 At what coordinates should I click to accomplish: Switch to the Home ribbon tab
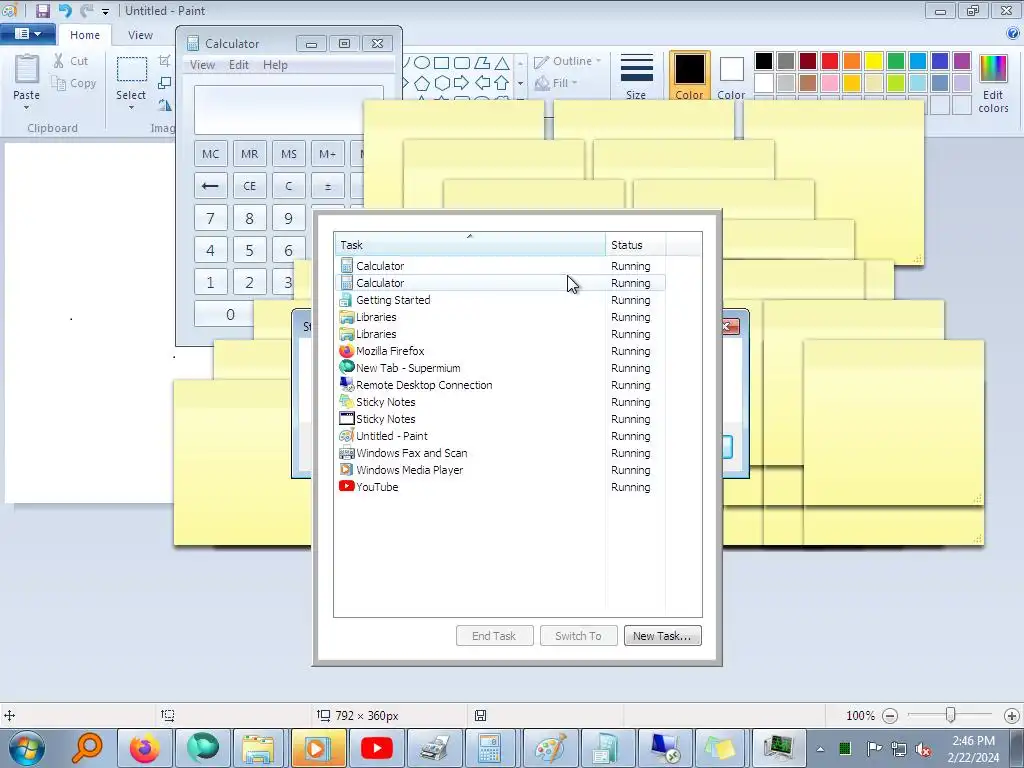pos(85,35)
